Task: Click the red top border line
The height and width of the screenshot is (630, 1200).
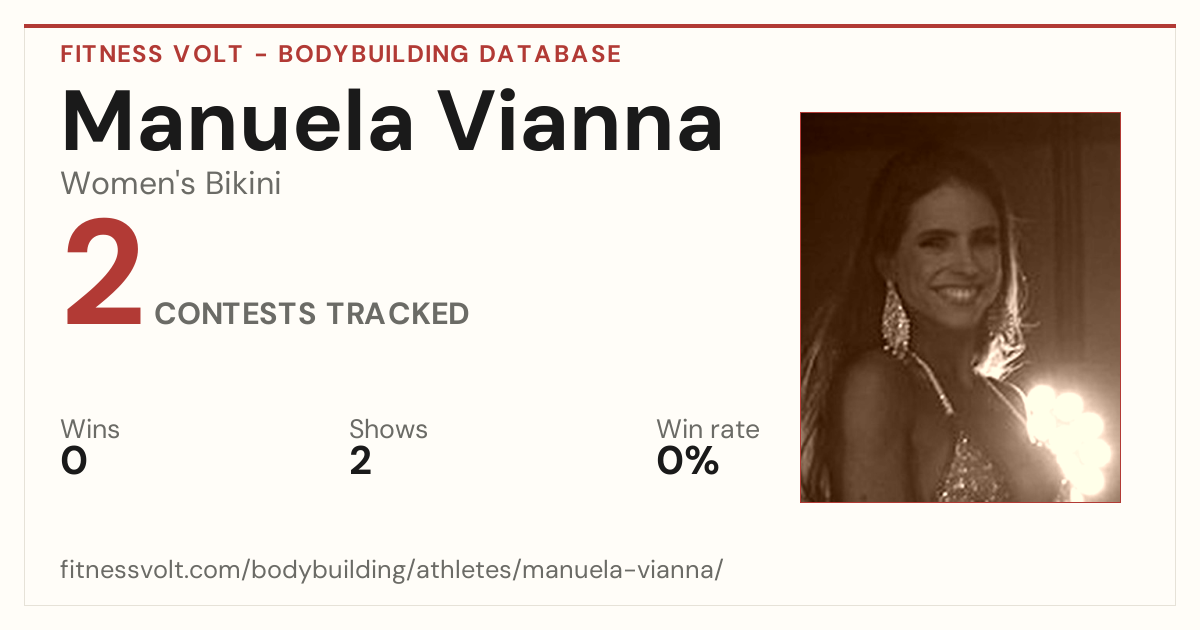Action: pos(600,26)
